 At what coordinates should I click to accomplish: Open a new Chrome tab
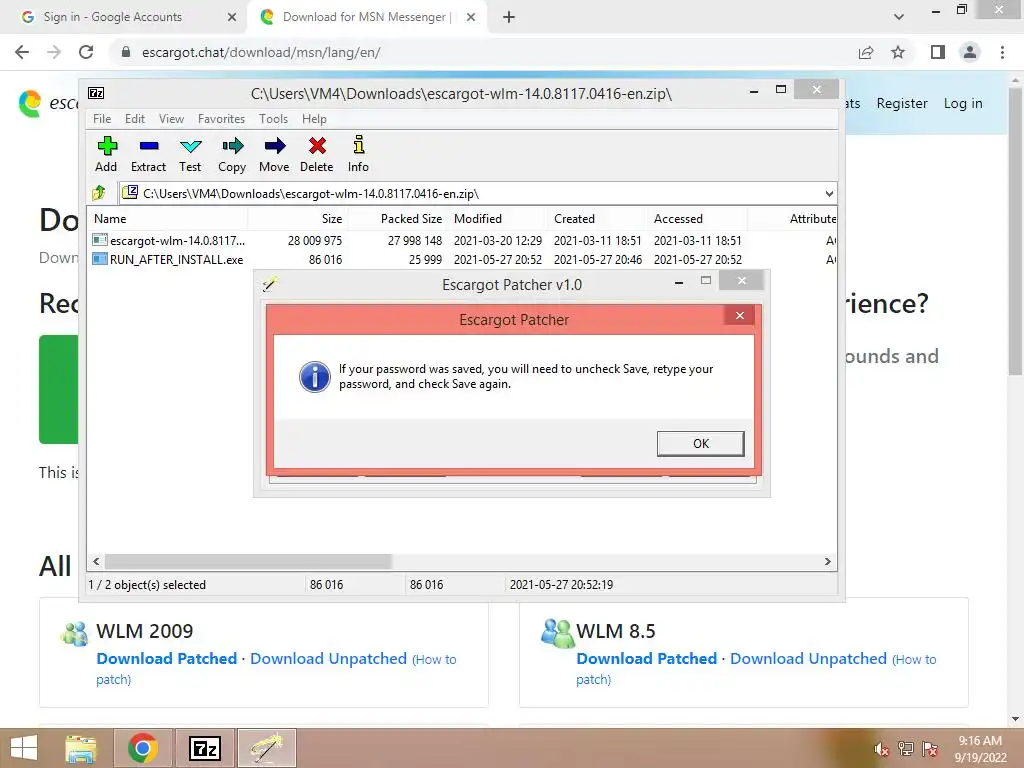tap(509, 17)
